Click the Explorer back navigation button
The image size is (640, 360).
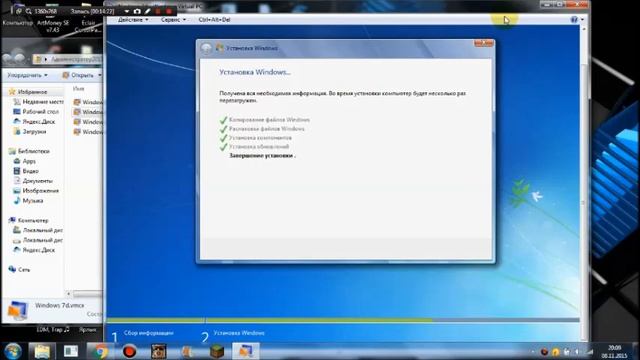(7, 59)
